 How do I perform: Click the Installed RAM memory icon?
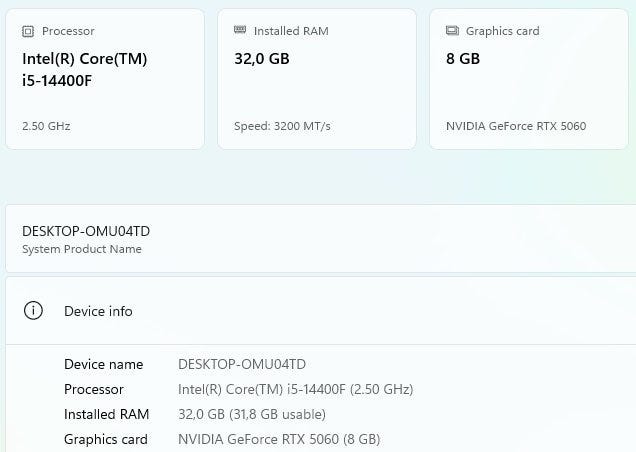tap(240, 30)
